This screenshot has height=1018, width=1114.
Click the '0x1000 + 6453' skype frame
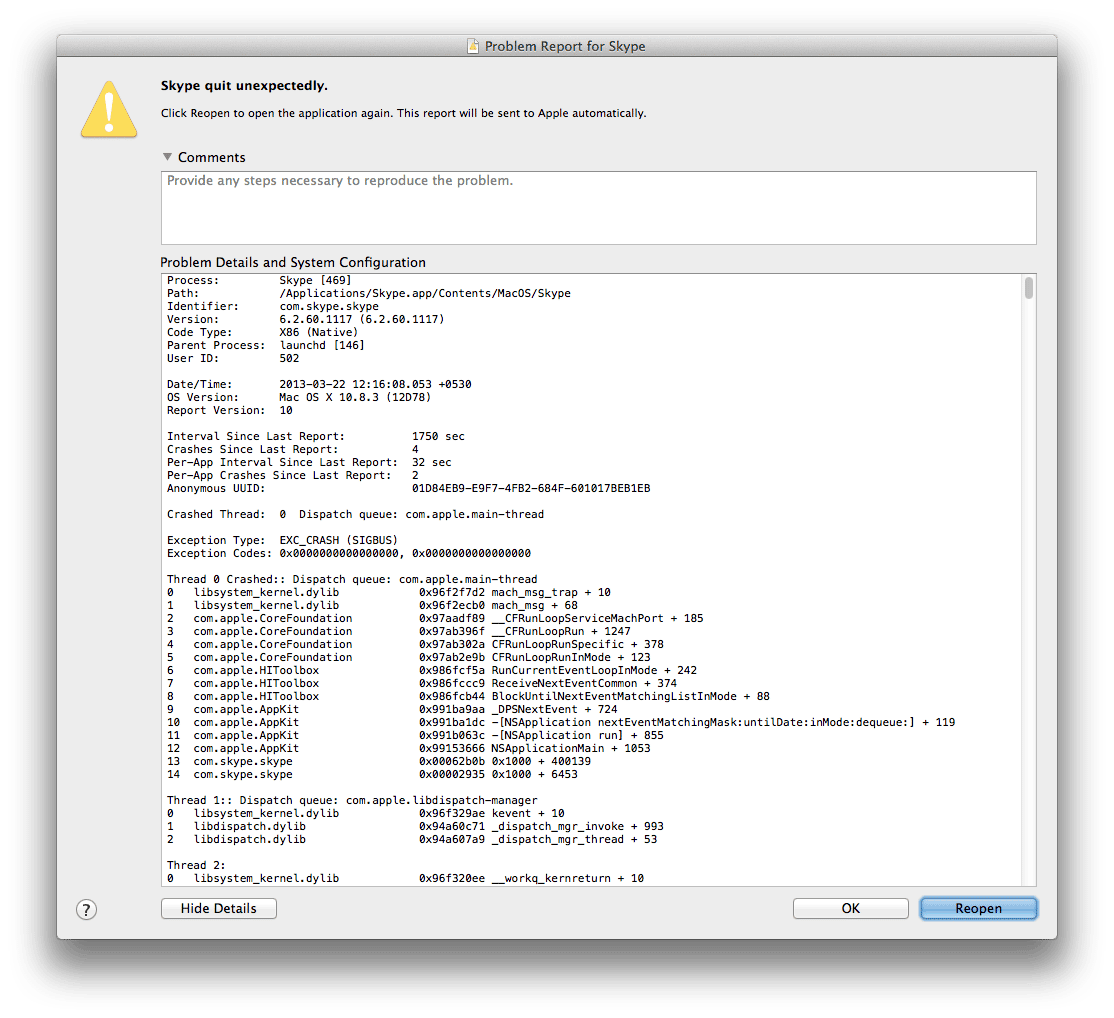tap(372, 774)
